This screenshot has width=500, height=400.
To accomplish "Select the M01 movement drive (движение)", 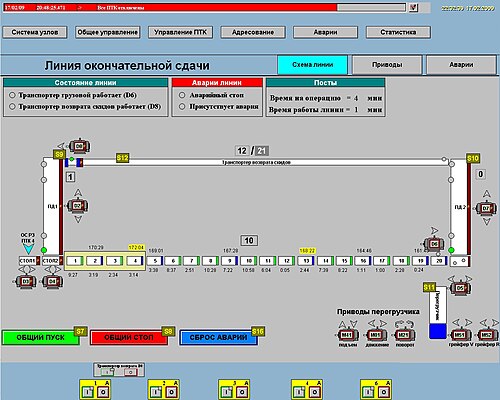I will pyautogui.click(x=376, y=334).
